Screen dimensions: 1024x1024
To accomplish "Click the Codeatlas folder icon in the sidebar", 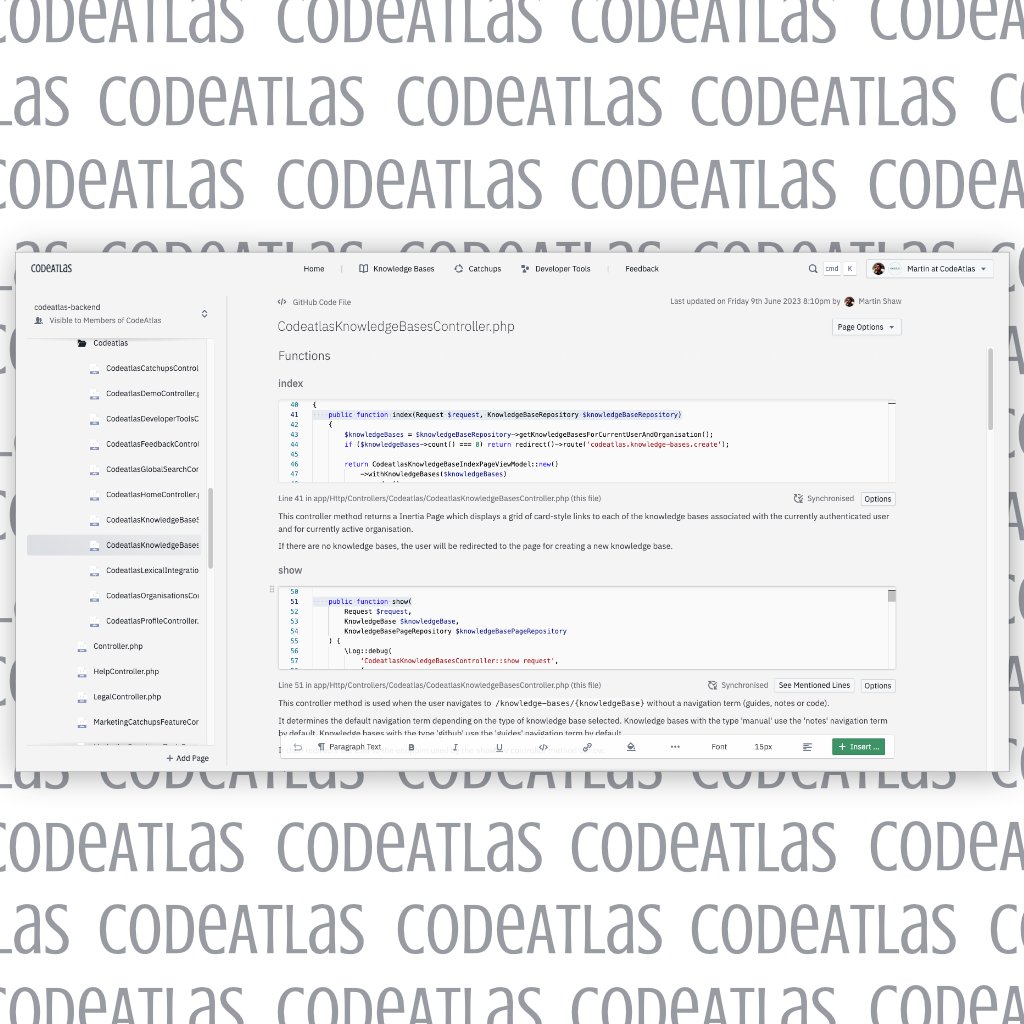I will (82, 343).
